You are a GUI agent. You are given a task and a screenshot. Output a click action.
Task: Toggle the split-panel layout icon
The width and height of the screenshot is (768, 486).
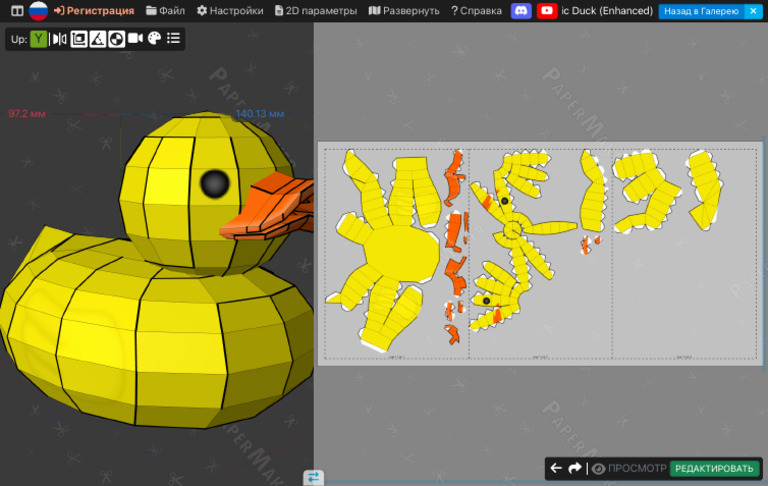coord(17,10)
